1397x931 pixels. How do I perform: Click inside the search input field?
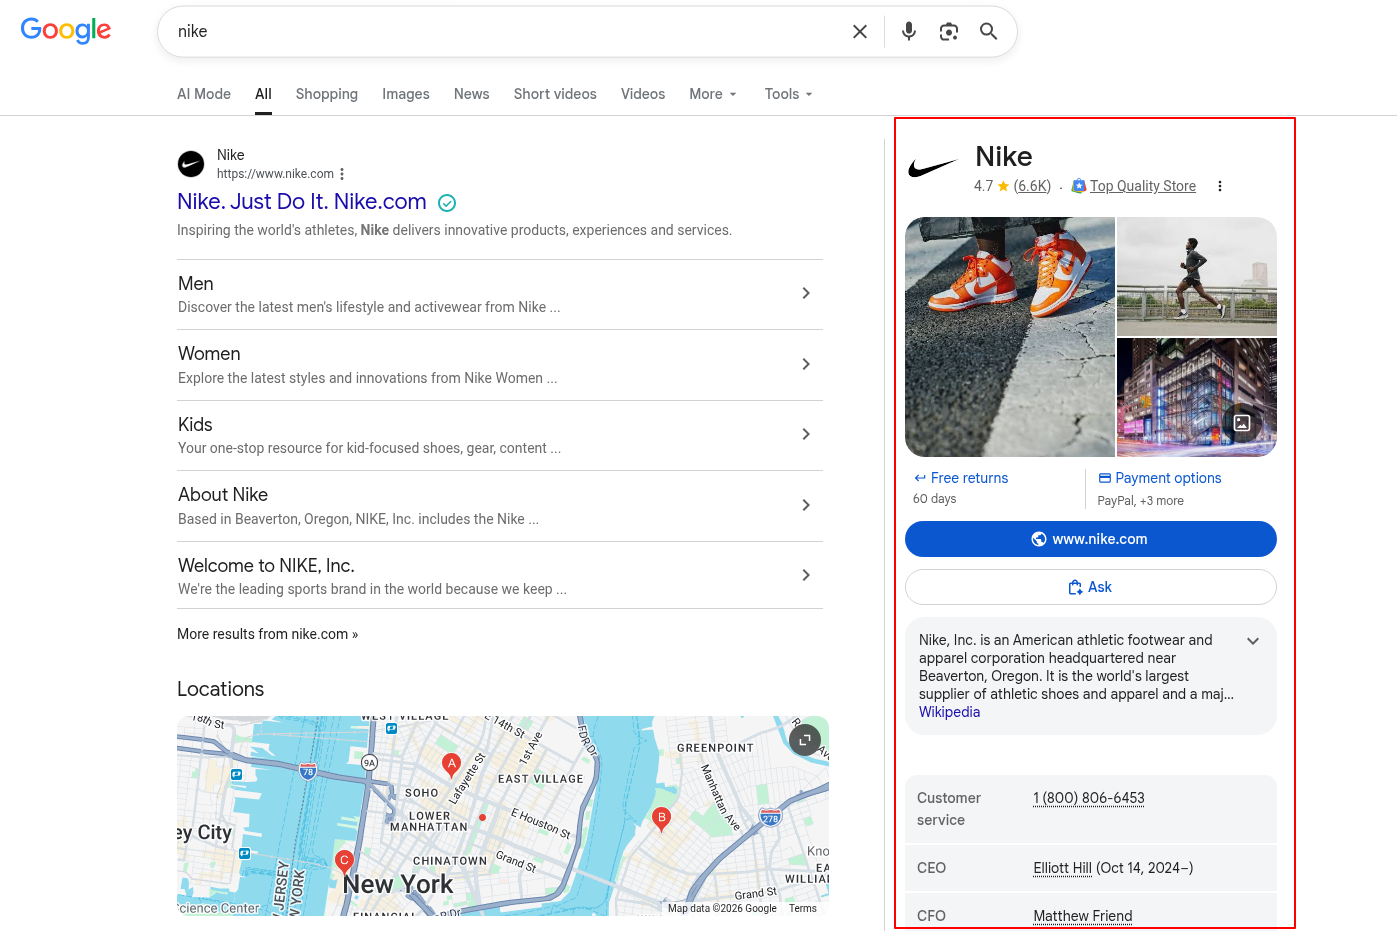pos(508,32)
